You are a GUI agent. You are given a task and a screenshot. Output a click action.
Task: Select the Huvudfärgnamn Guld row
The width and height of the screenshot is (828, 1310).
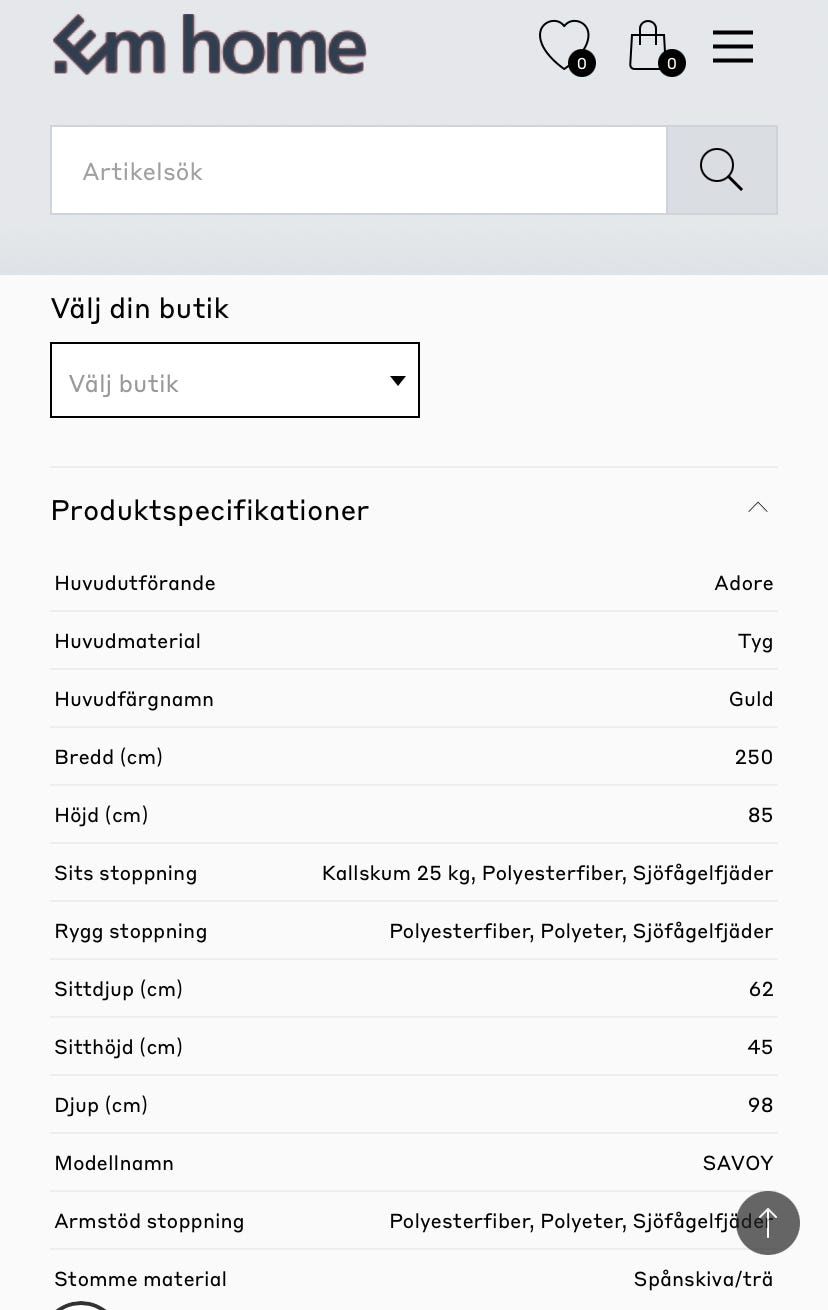click(x=414, y=699)
